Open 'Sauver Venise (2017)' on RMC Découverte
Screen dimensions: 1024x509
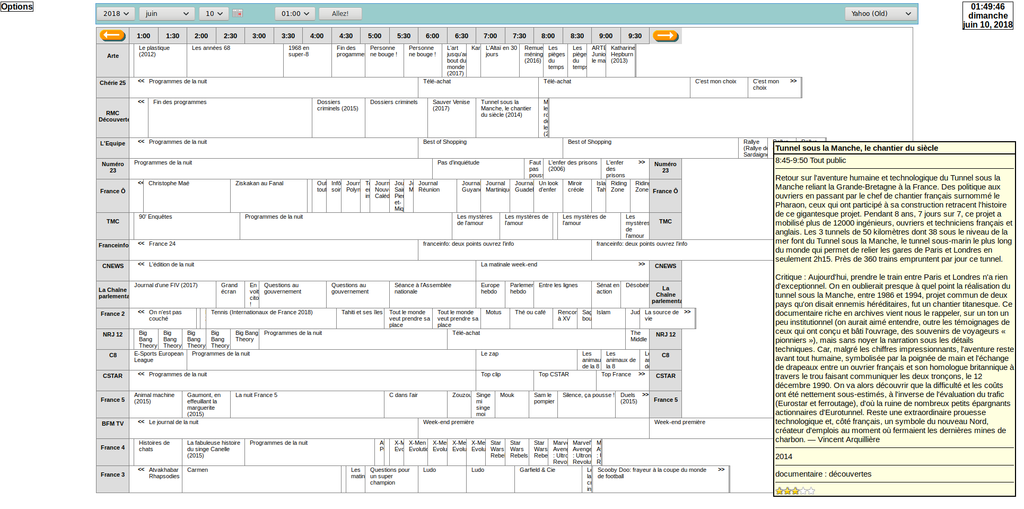click(x=452, y=118)
